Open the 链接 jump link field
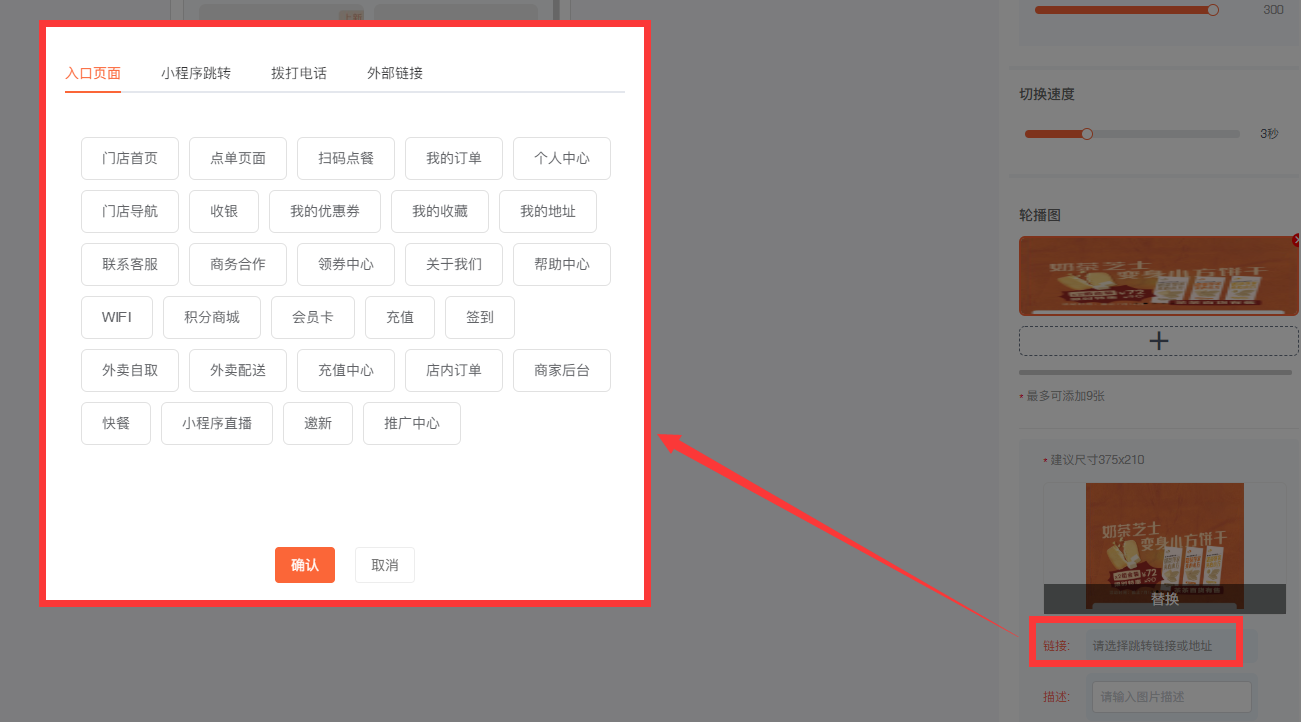1301x722 pixels. 1170,646
